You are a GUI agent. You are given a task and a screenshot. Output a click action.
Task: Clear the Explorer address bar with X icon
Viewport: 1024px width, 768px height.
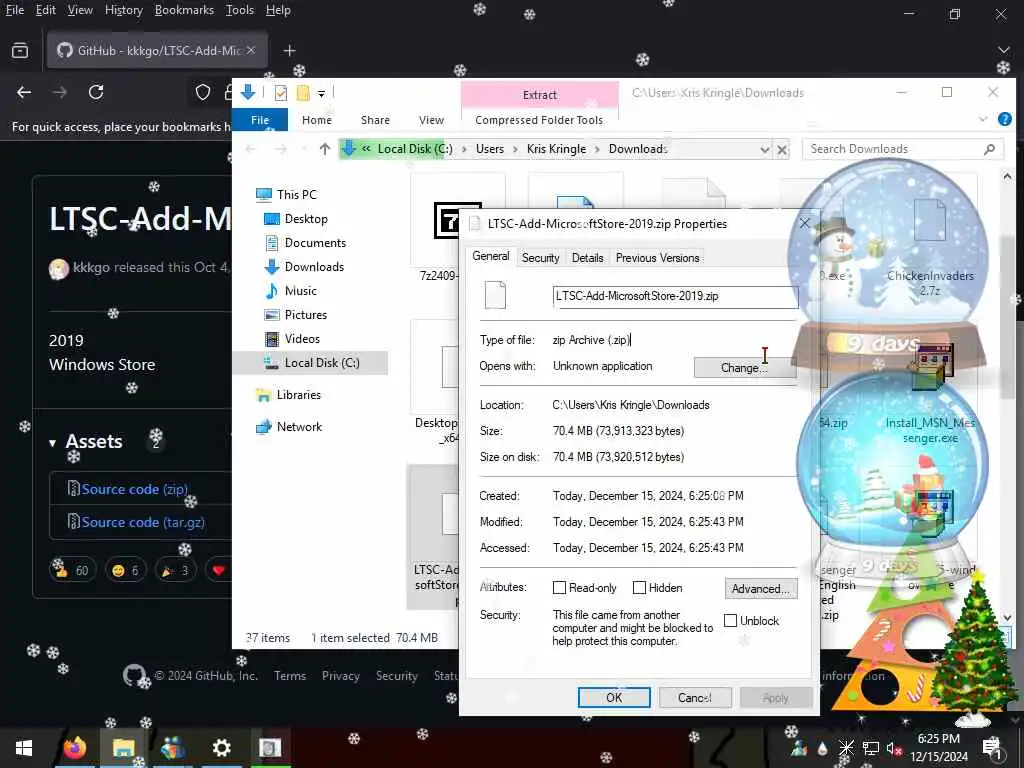[x=782, y=150]
